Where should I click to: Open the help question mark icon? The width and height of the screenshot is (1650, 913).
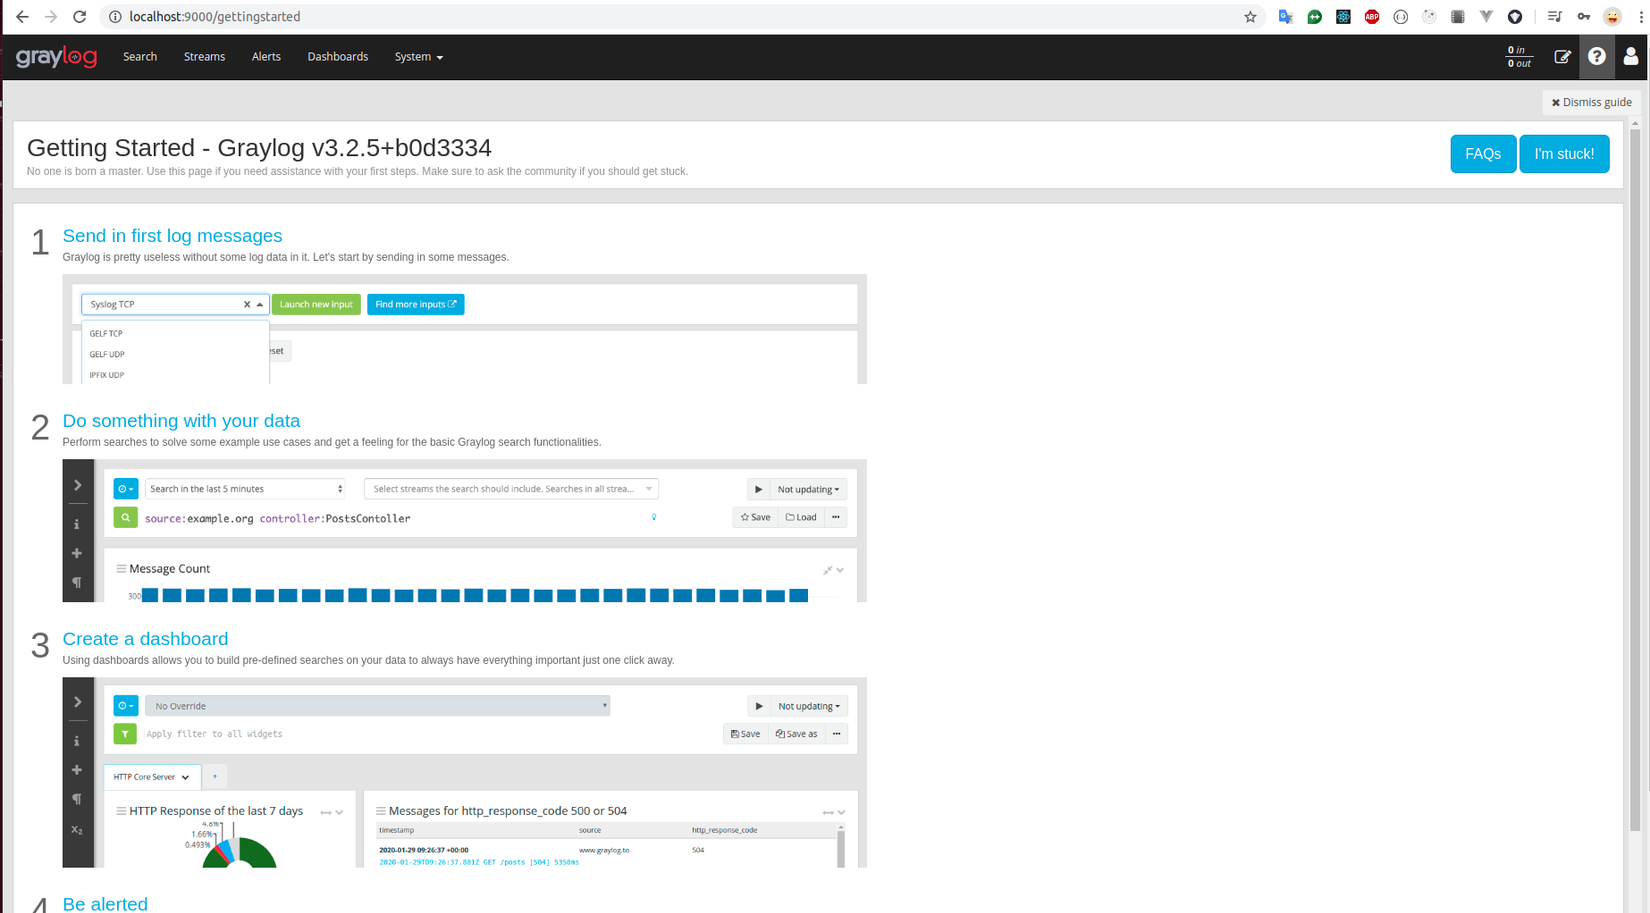[1597, 57]
